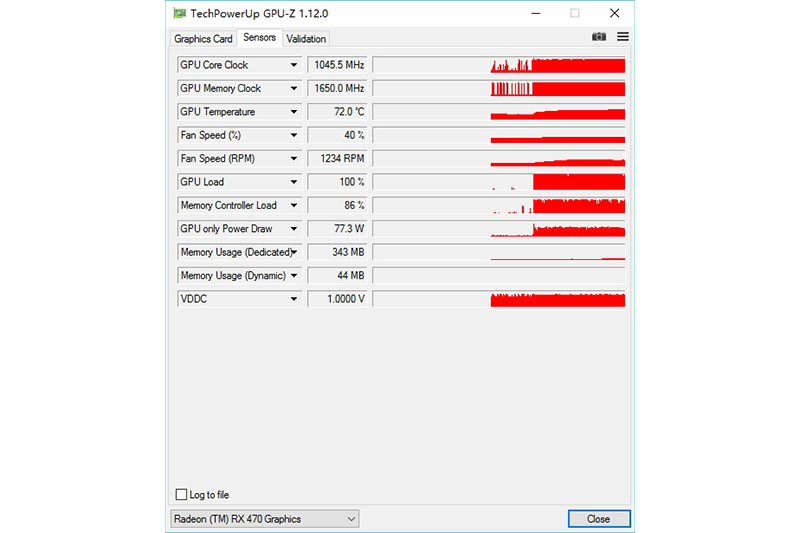Click the Memory Controller Load graph
The width and height of the screenshot is (800, 533).
[499, 206]
